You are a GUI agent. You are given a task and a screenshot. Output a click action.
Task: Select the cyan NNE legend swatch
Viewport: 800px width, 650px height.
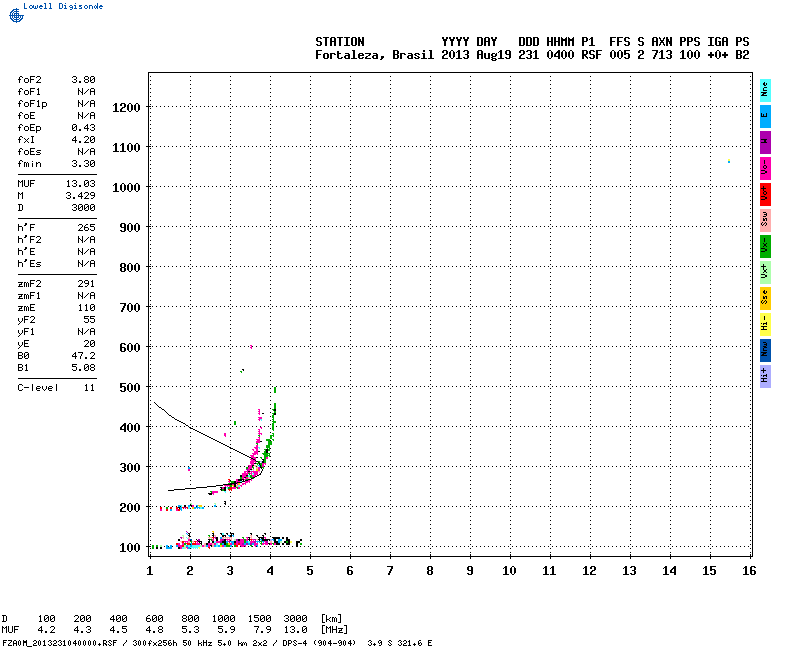pyautogui.click(x=765, y=90)
